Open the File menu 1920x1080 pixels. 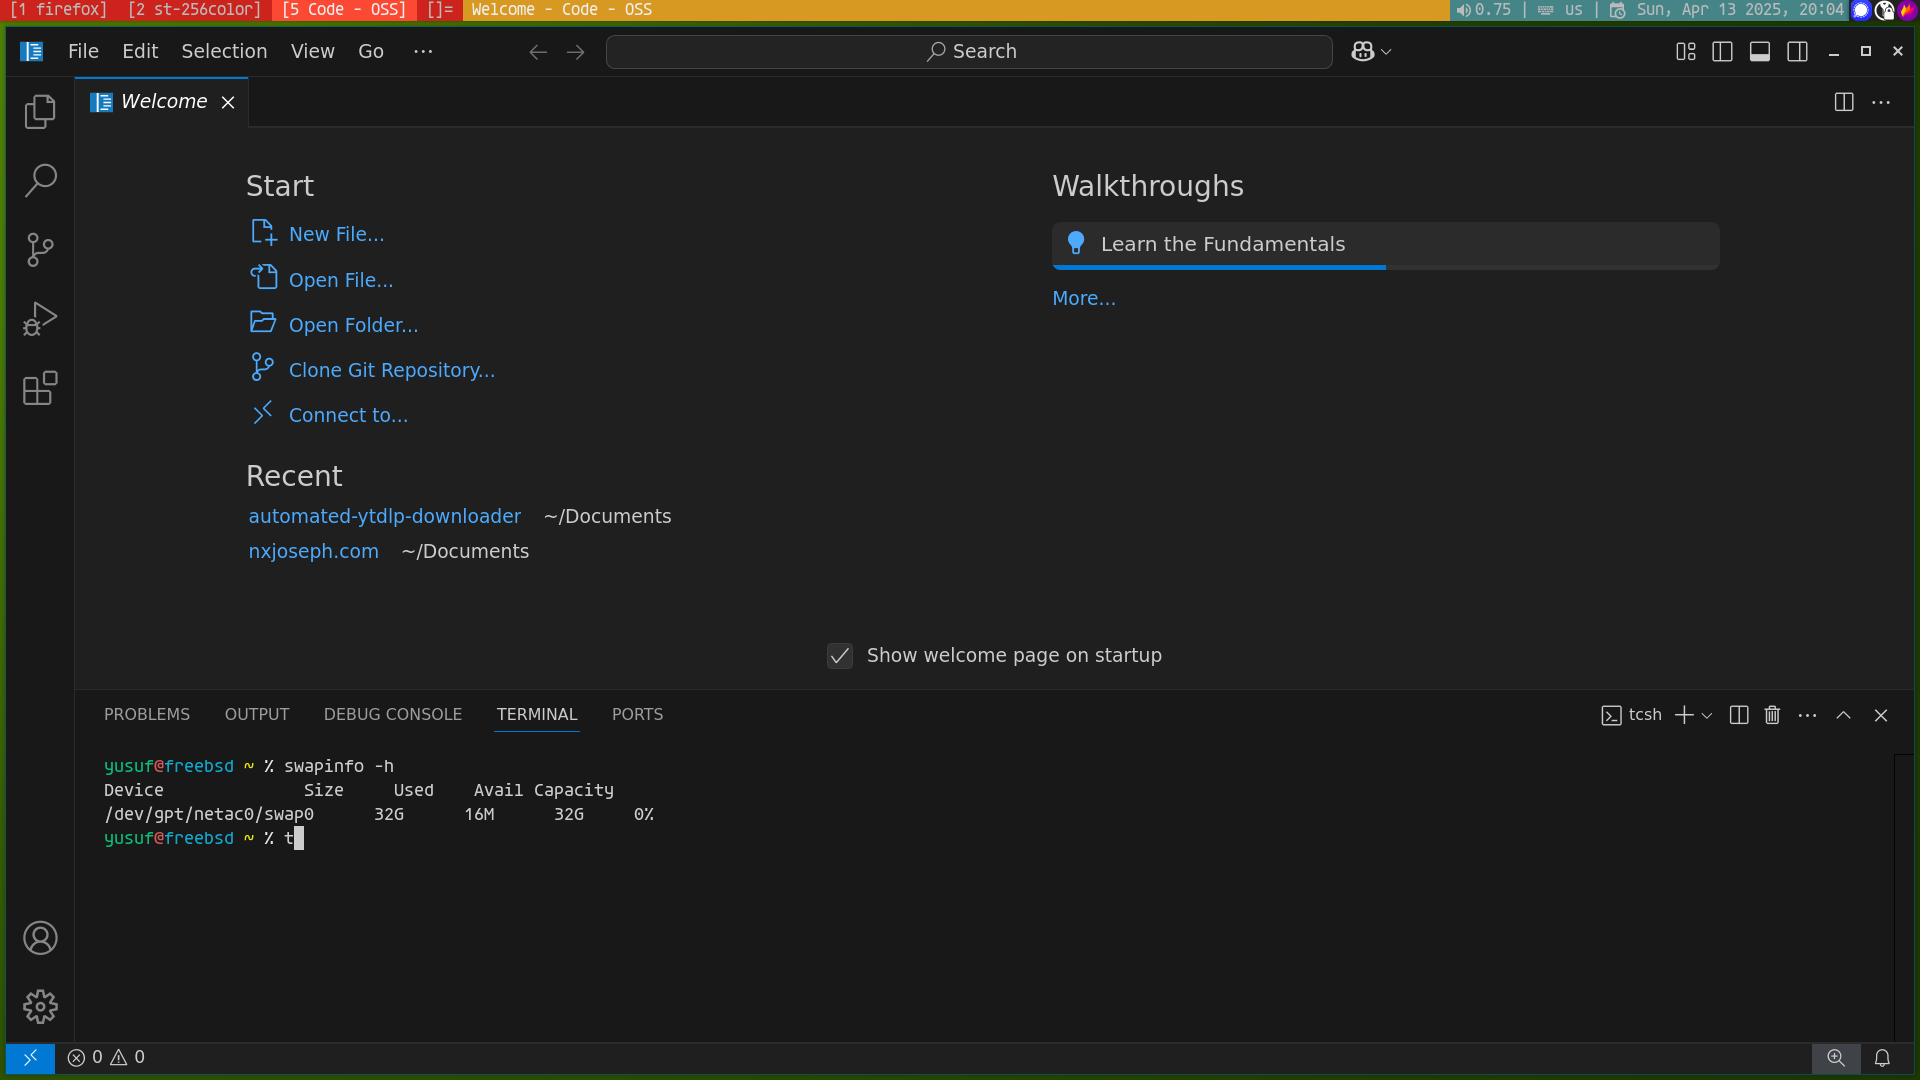click(x=83, y=51)
